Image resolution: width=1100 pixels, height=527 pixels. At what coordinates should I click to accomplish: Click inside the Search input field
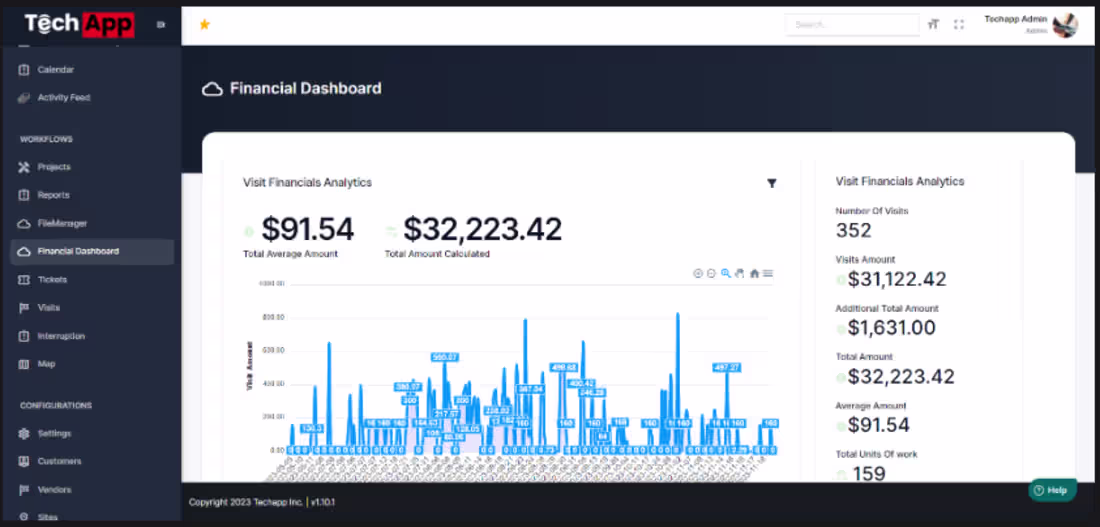[852, 25]
